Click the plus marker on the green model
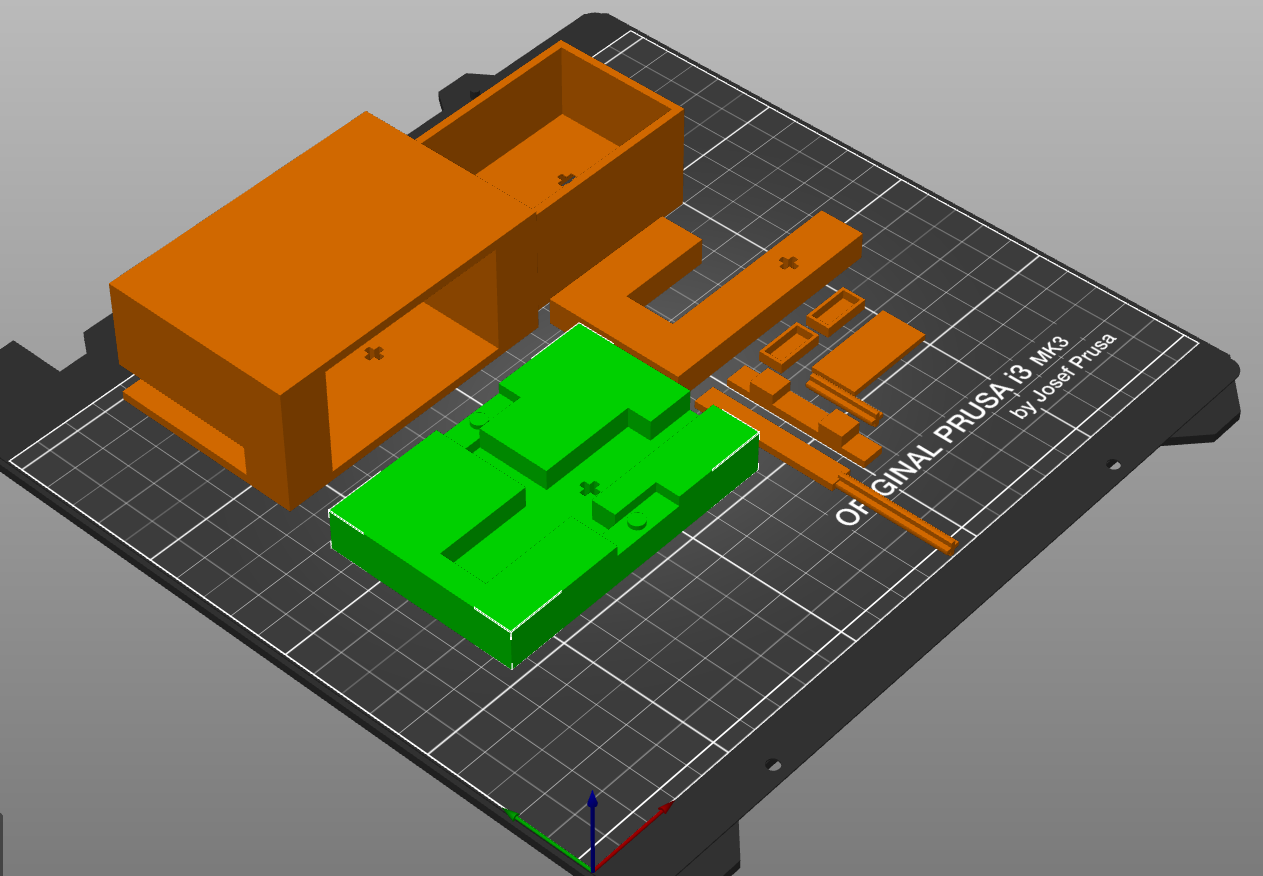The width and height of the screenshot is (1263, 876). click(x=588, y=489)
